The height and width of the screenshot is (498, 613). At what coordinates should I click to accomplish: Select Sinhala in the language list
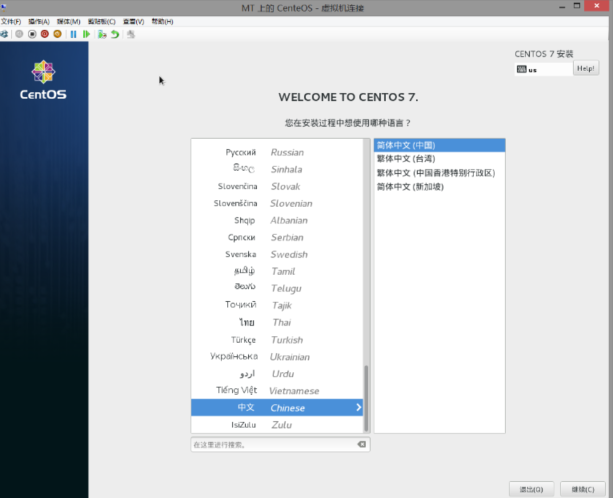pos(277,169)
